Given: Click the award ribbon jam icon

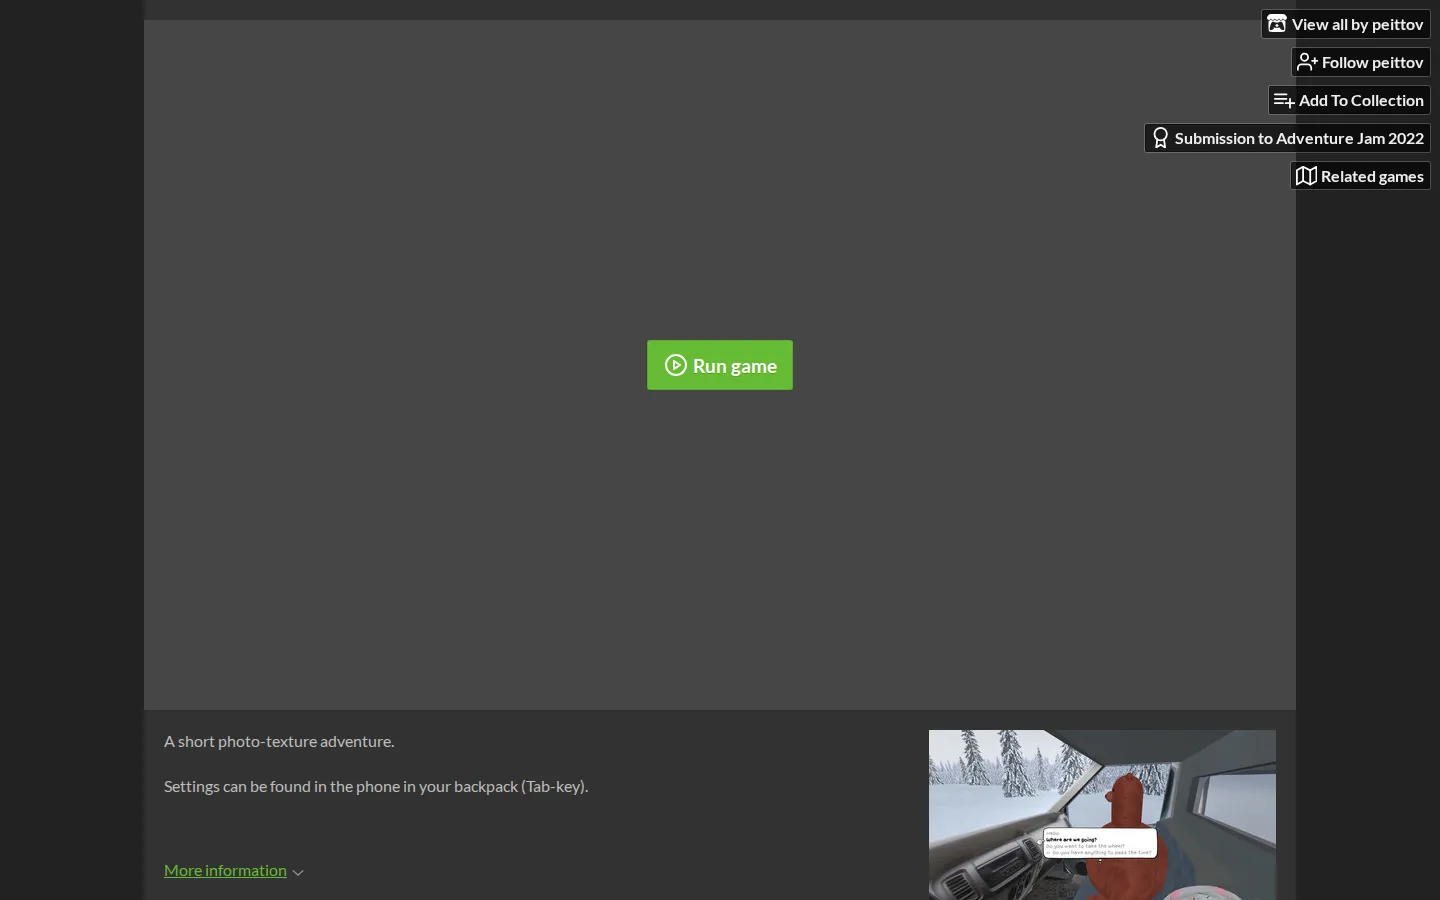Looking at the screenshot, I should (x=1160, y=138).
